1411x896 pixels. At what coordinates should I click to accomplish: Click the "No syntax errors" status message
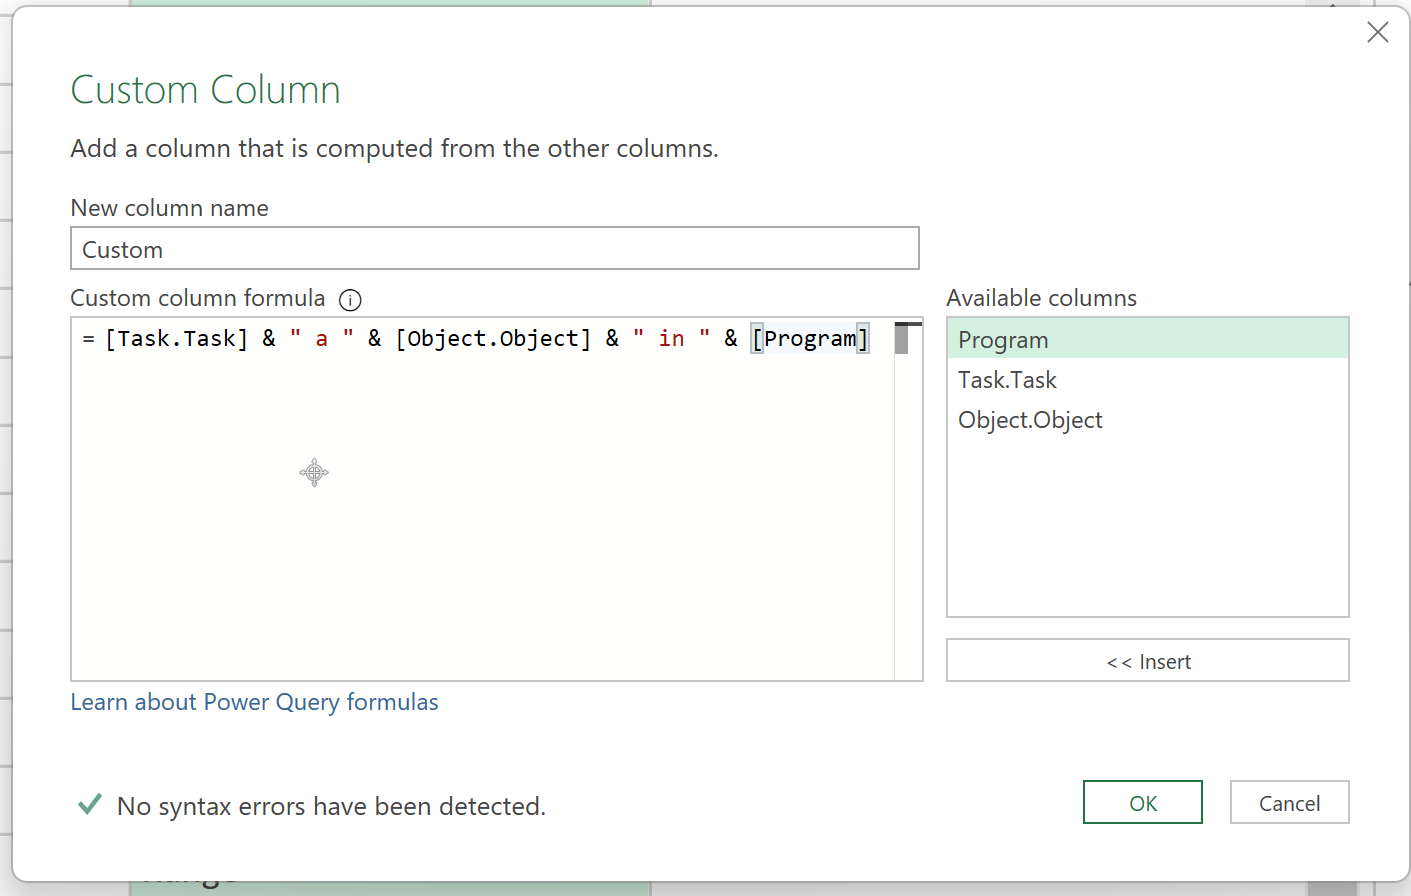(x=331, y=806)
